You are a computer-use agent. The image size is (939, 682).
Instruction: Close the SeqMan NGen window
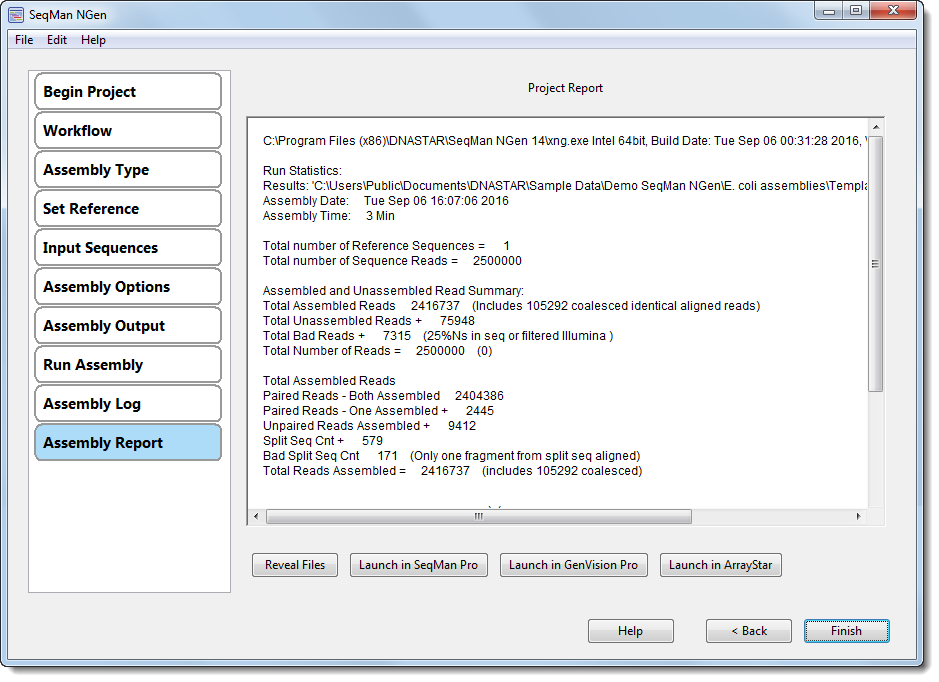coord(893,11)
